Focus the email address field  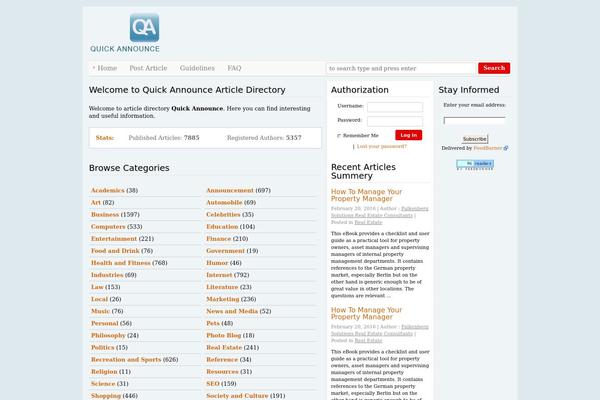coord(474,121)
